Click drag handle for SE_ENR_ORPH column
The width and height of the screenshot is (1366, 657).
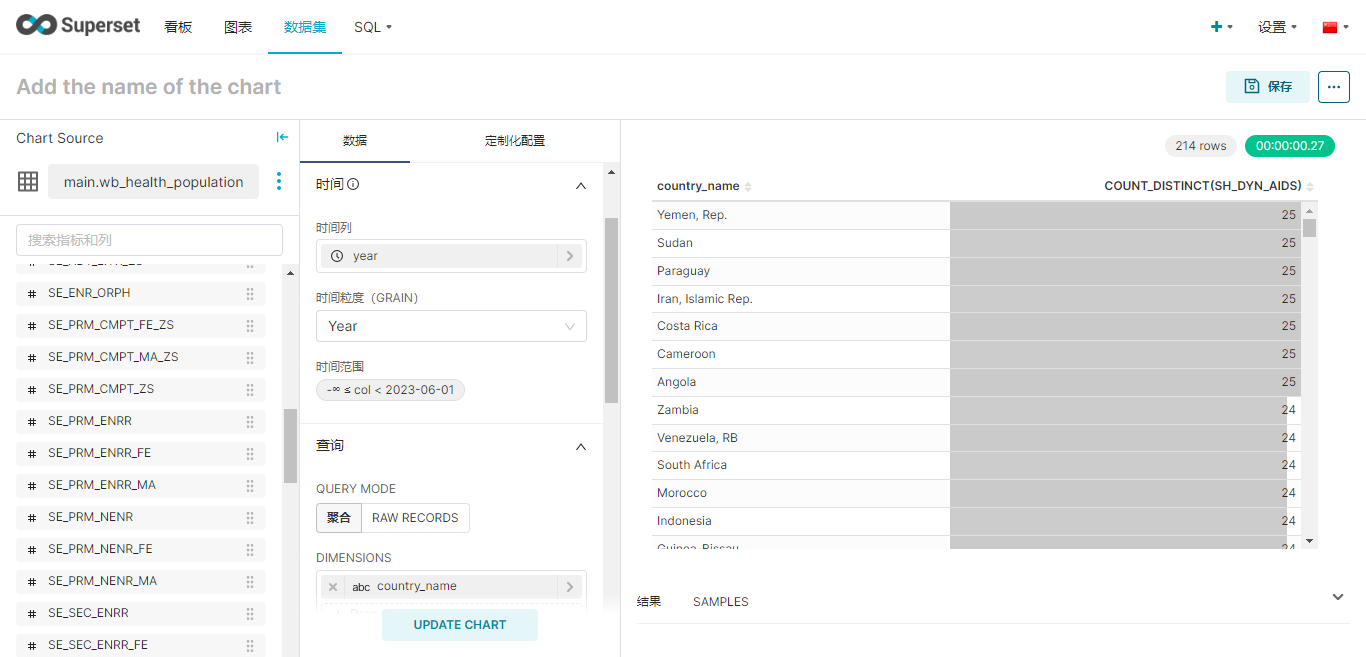click(x=250, y=293)
